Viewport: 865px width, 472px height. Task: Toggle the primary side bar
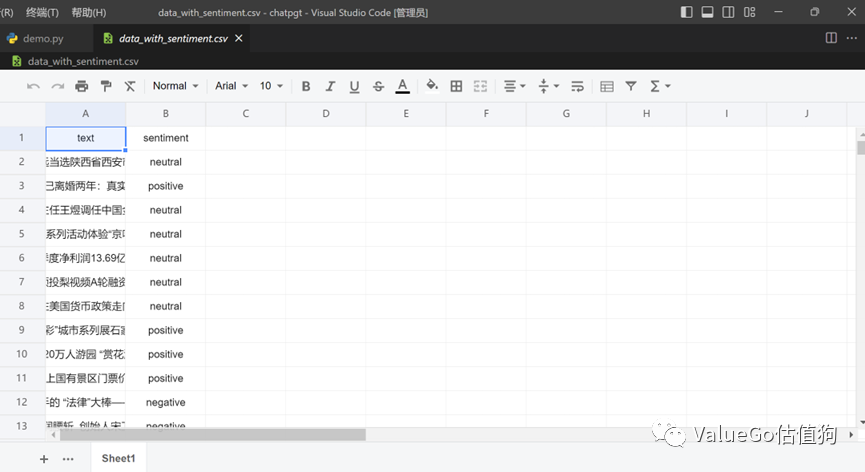click(686, 12)
